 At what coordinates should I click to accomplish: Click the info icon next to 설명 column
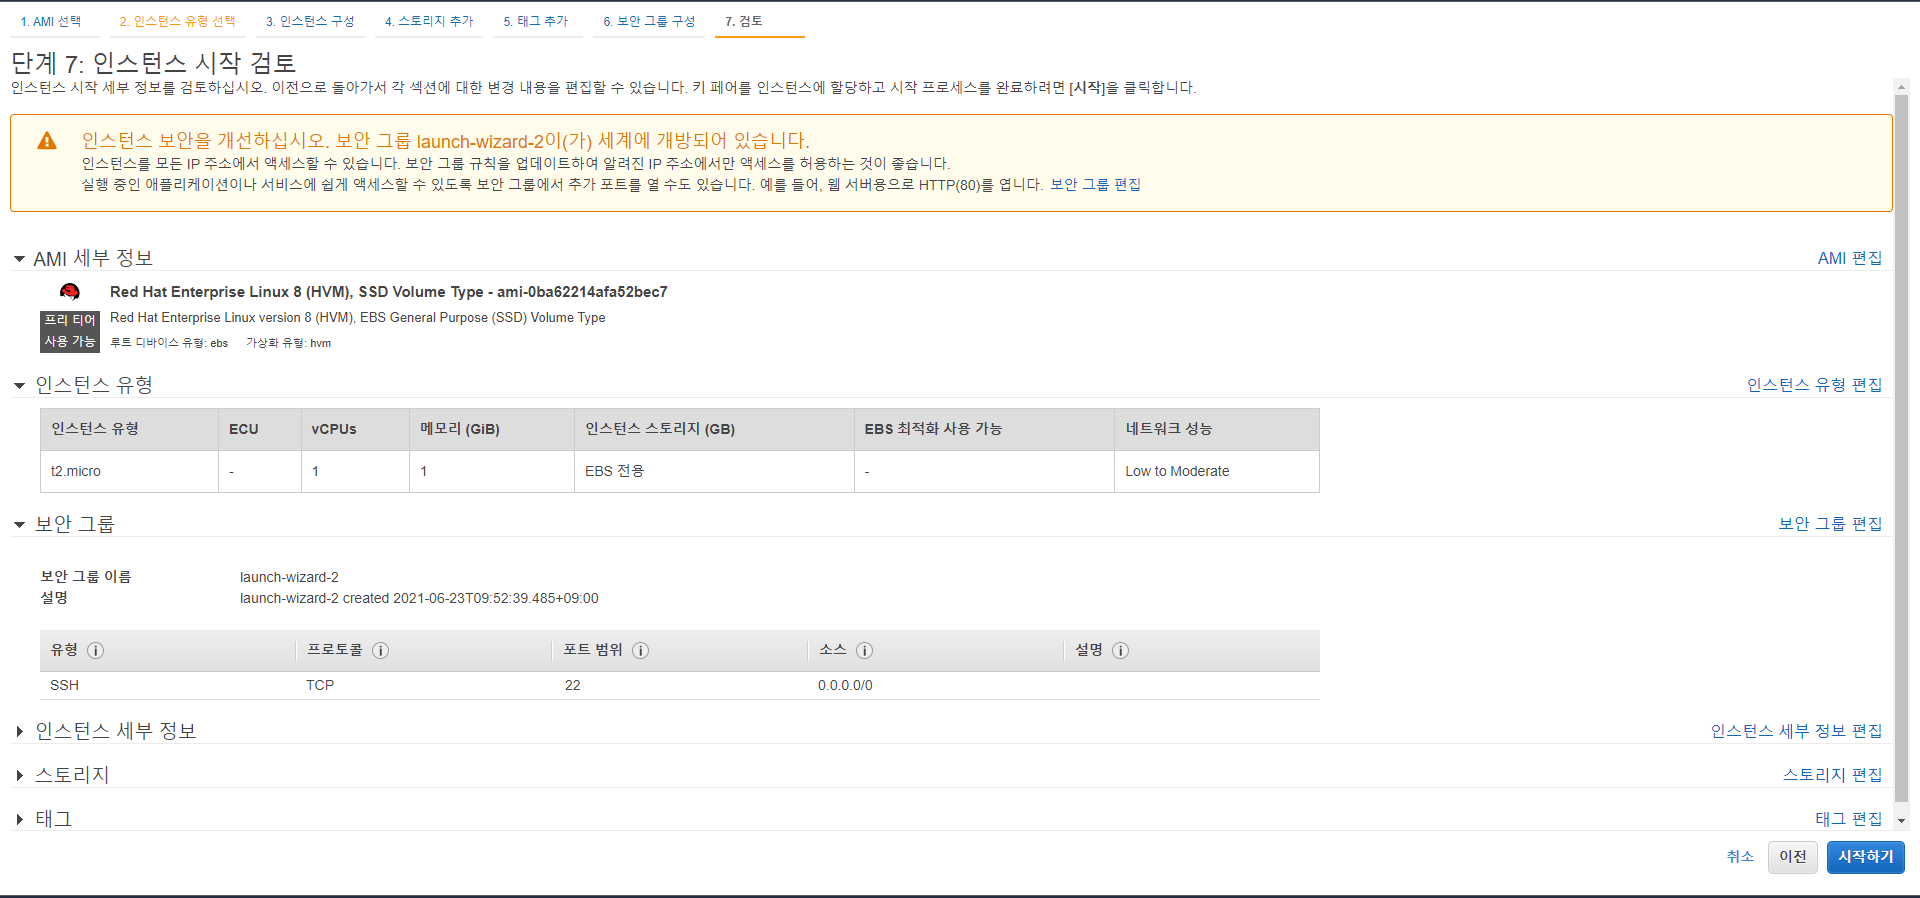(x=1121, y=650)
